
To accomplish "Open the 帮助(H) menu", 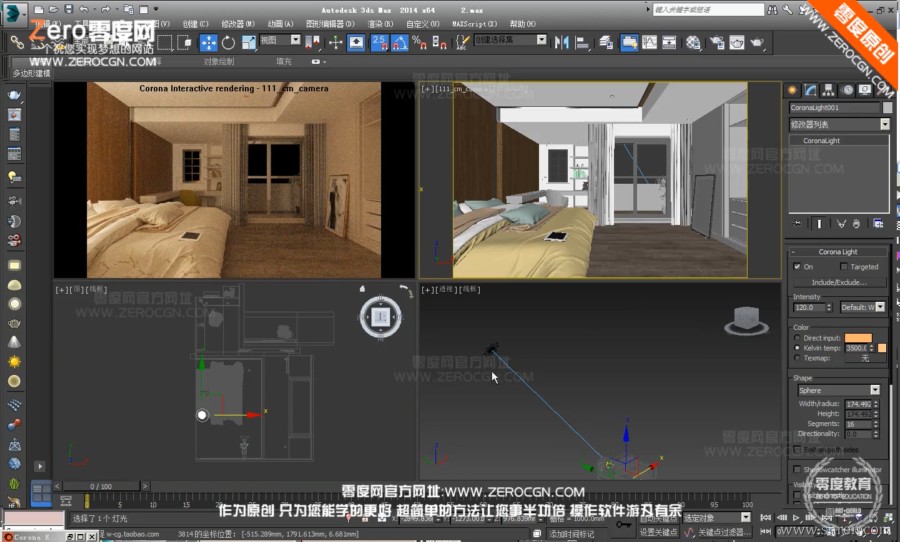I will (522, 24).
